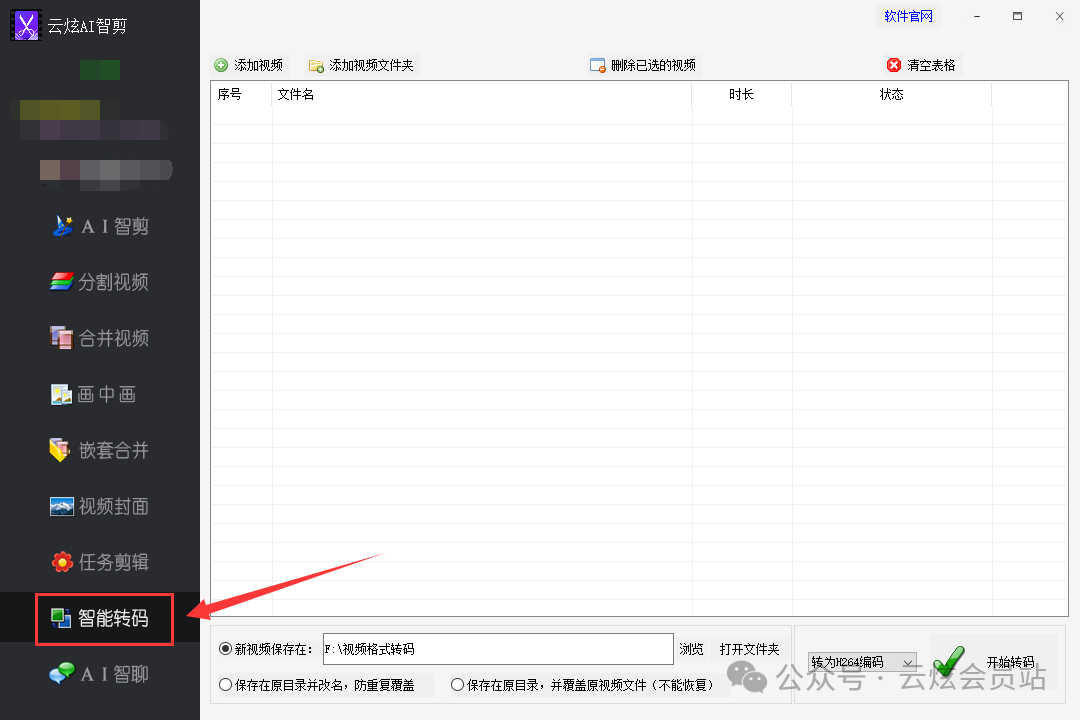Viewport: 1080px width, 720px height.
Task: Click the 添加视频 button label
Action: point(258,65)
